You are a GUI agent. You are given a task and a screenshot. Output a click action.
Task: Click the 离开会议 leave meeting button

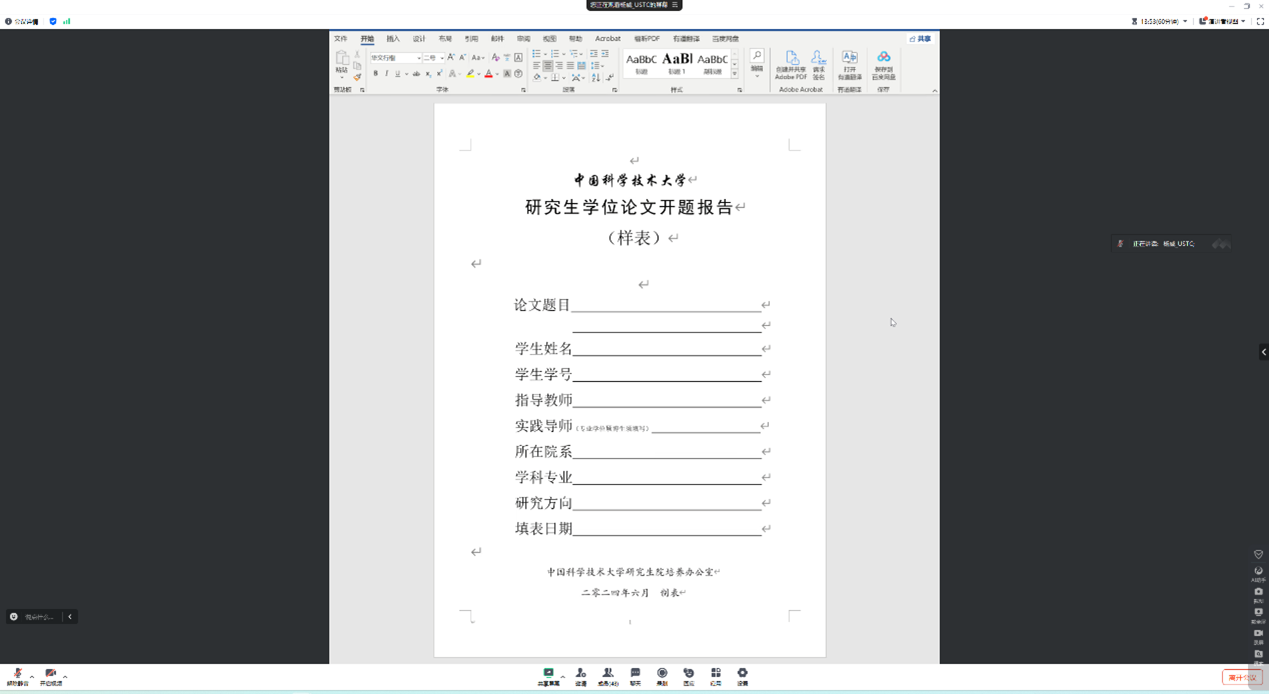1241,677
